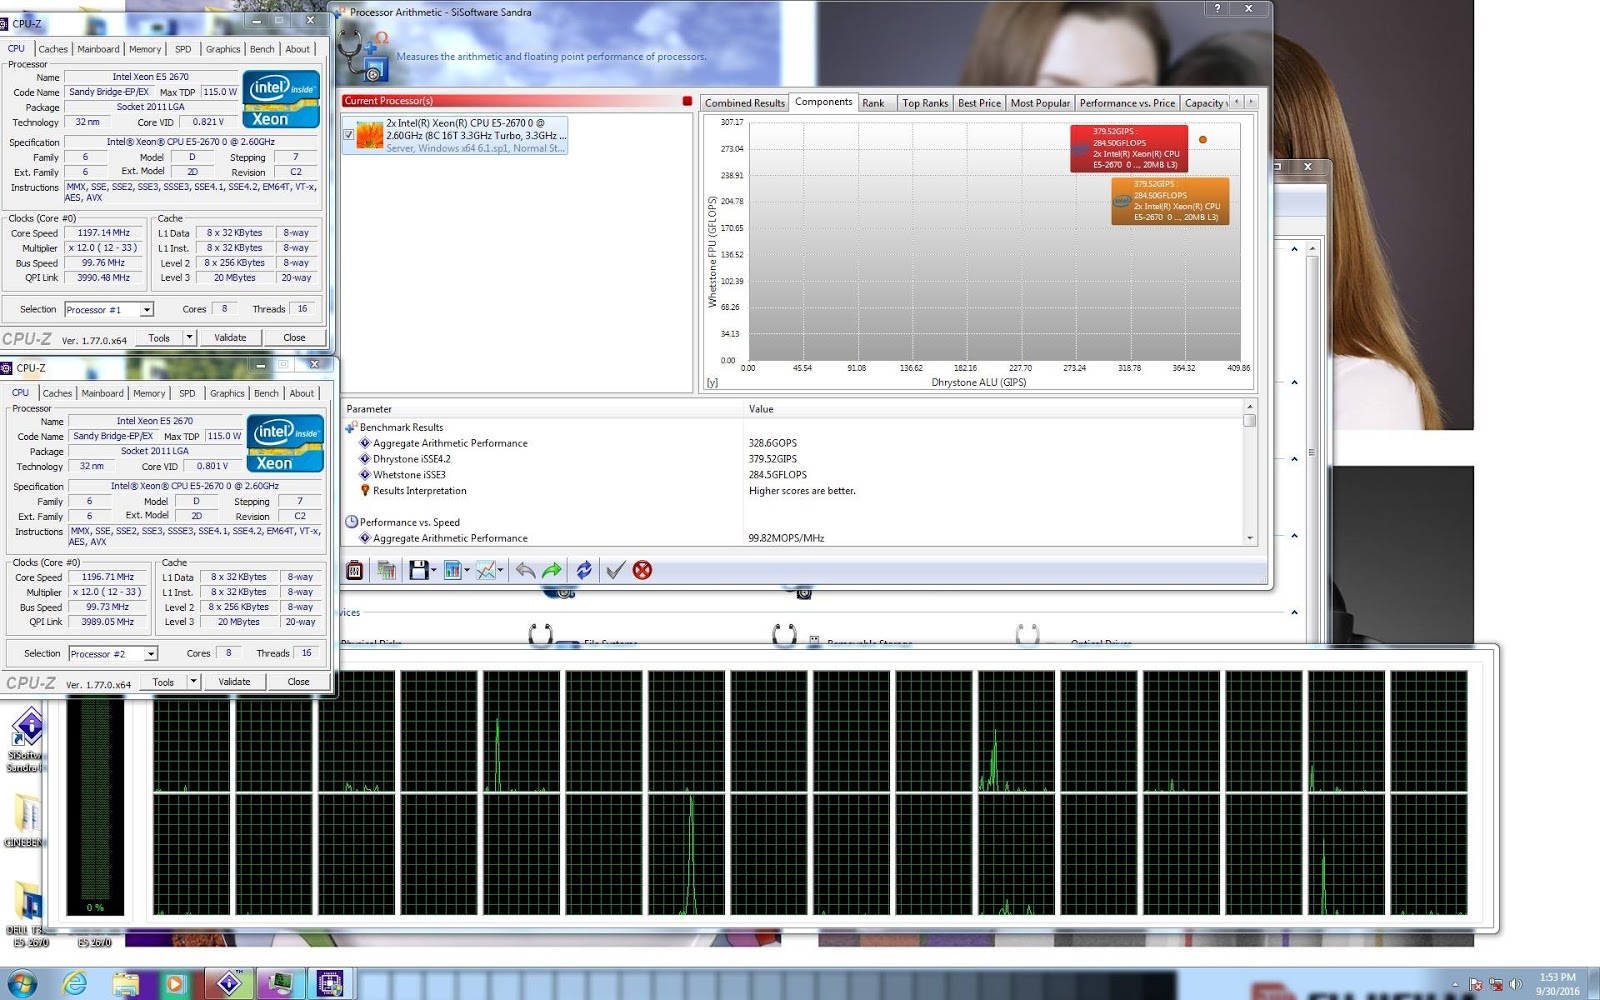Click the green checkmark to accept results
The width and height of the screenshot is (1600, 1000).
614,569
